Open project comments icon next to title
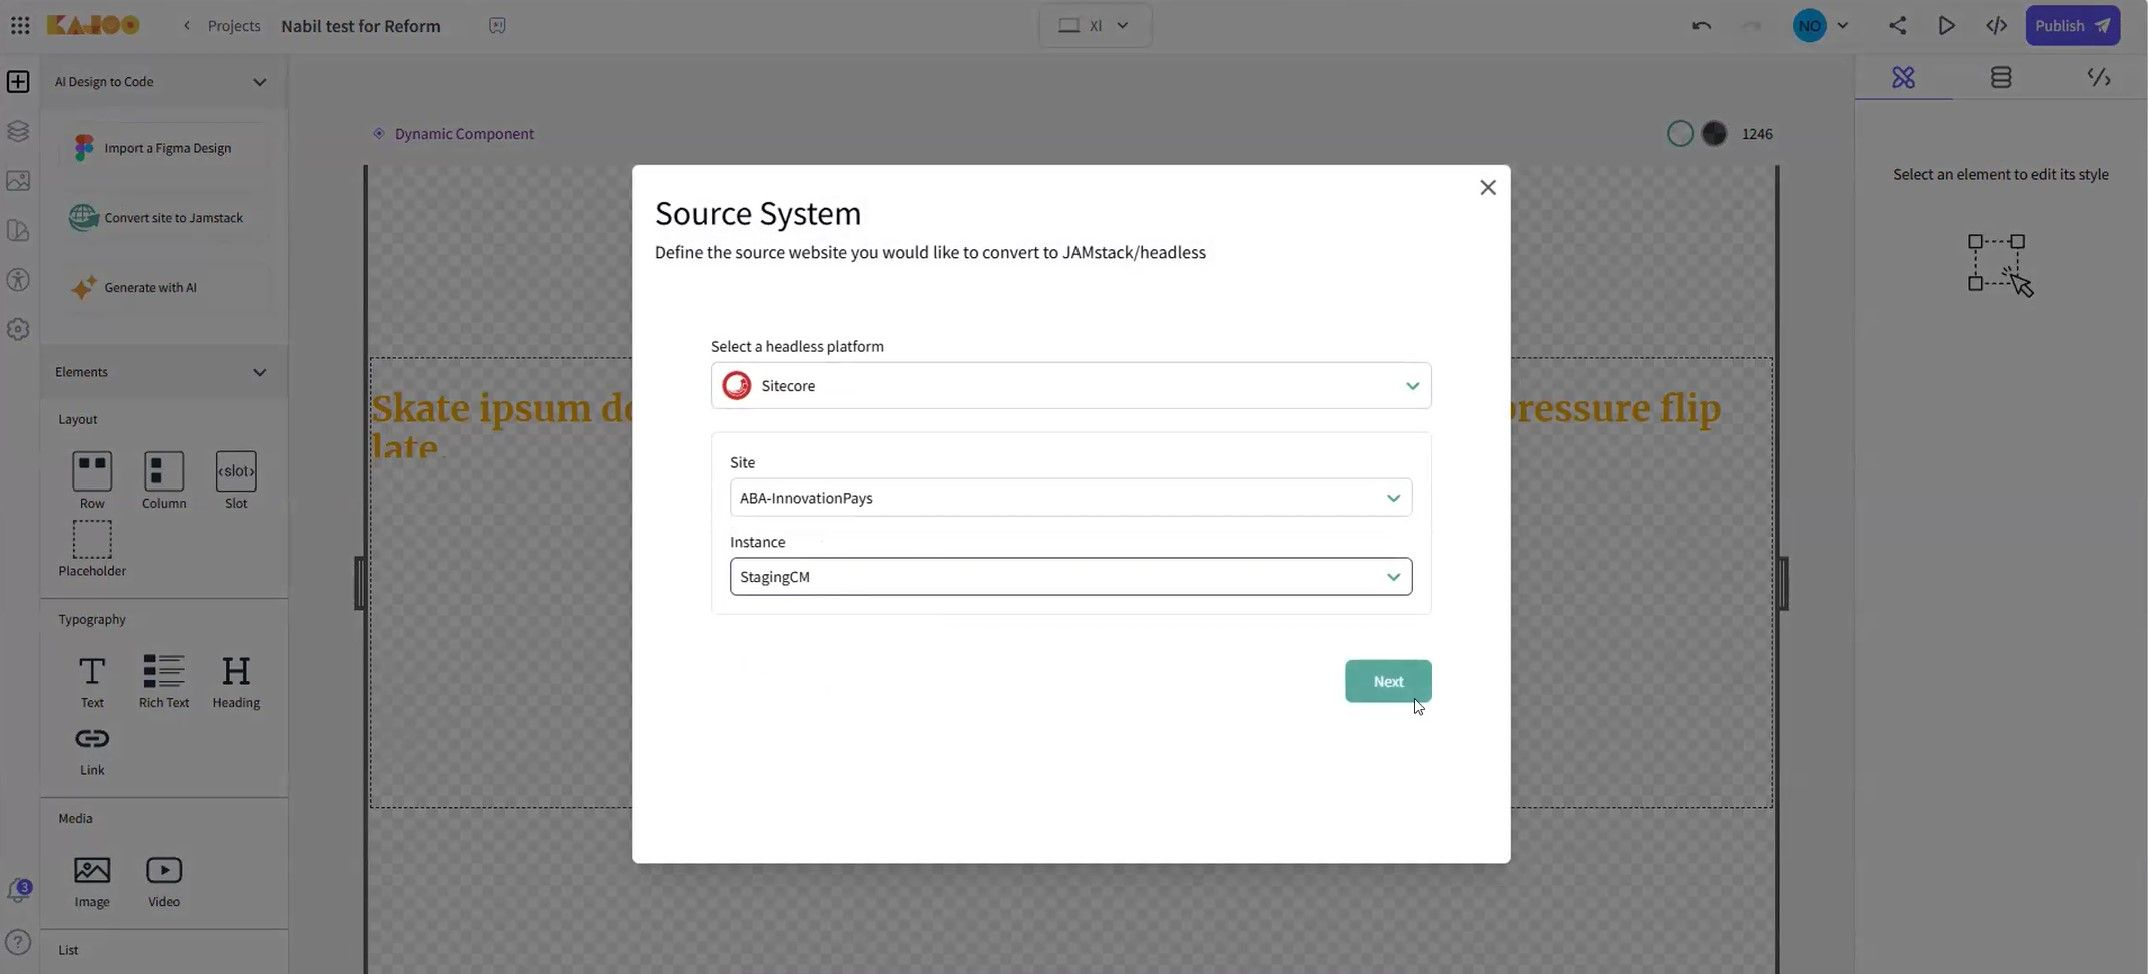This screenshot has height=974, width=2148. click(x=497, y=25)
